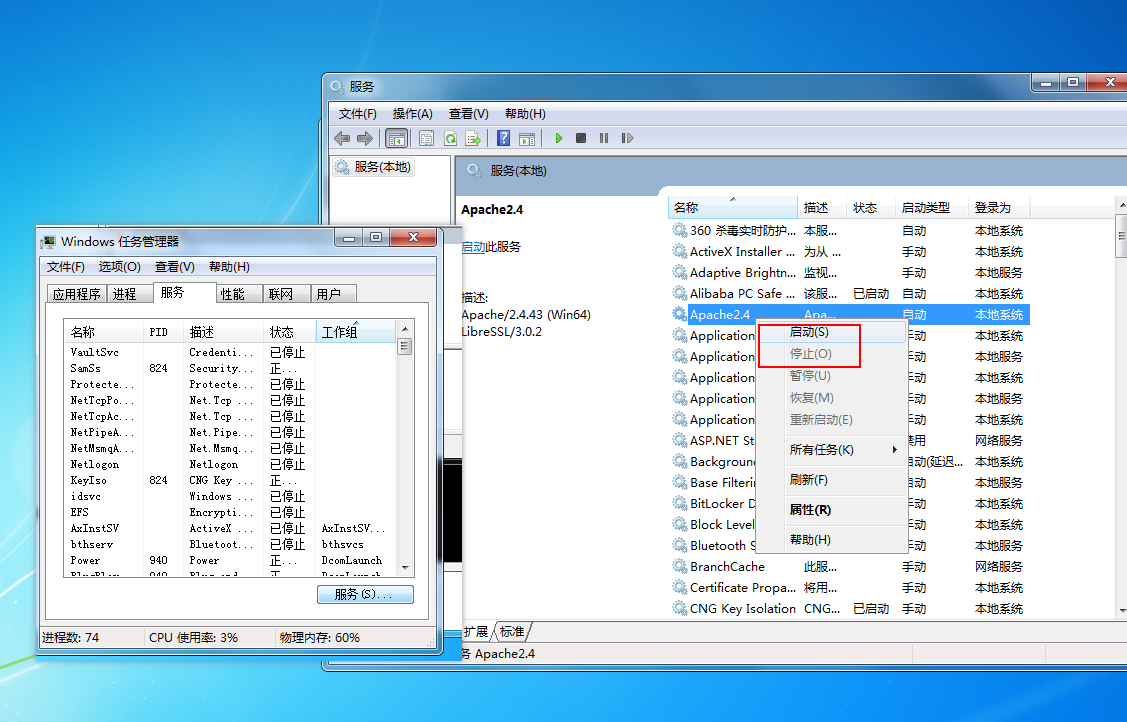Screen dimensions: 1127x722
Task: Toggle the Show/Hide Console Tree toolbar icon
Action: click(396, 138)
